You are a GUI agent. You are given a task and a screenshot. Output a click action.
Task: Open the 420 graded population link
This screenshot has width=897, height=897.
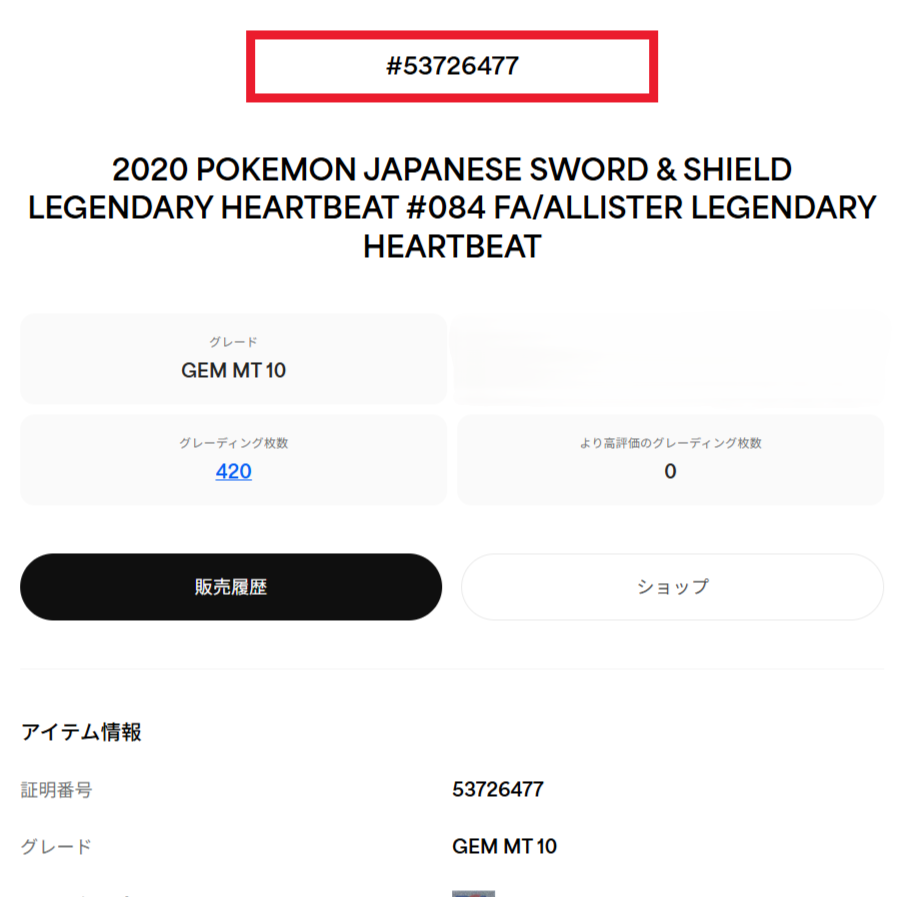[233, 471]
